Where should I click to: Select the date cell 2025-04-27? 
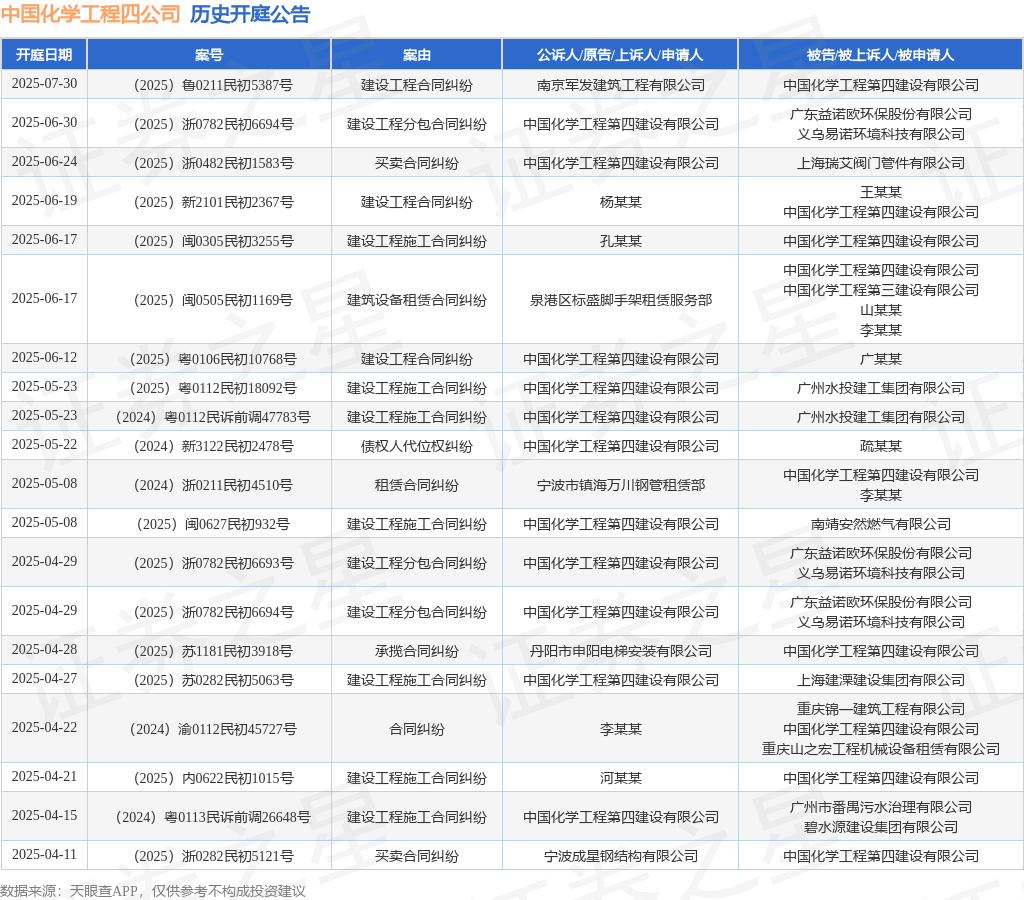(44, 679)
